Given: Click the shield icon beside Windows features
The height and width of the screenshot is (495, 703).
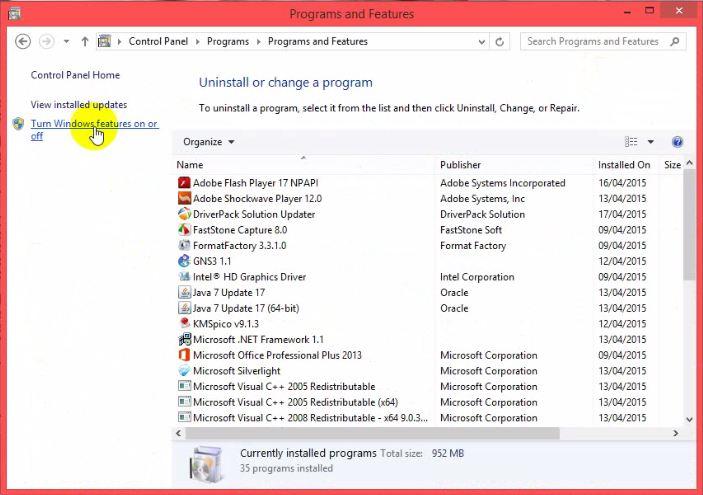Looking at the screenshot, I should pos(18,124).
